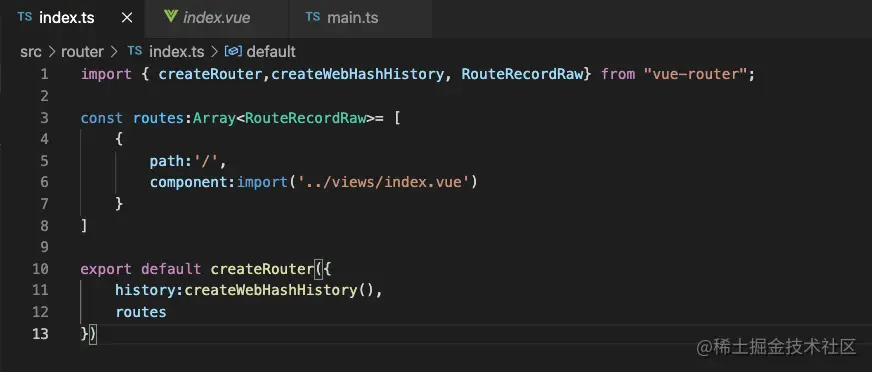The height and width of the screenshot is (372, 872).
Task: Click line number 13 in the gutter
Action: [40, 334]
